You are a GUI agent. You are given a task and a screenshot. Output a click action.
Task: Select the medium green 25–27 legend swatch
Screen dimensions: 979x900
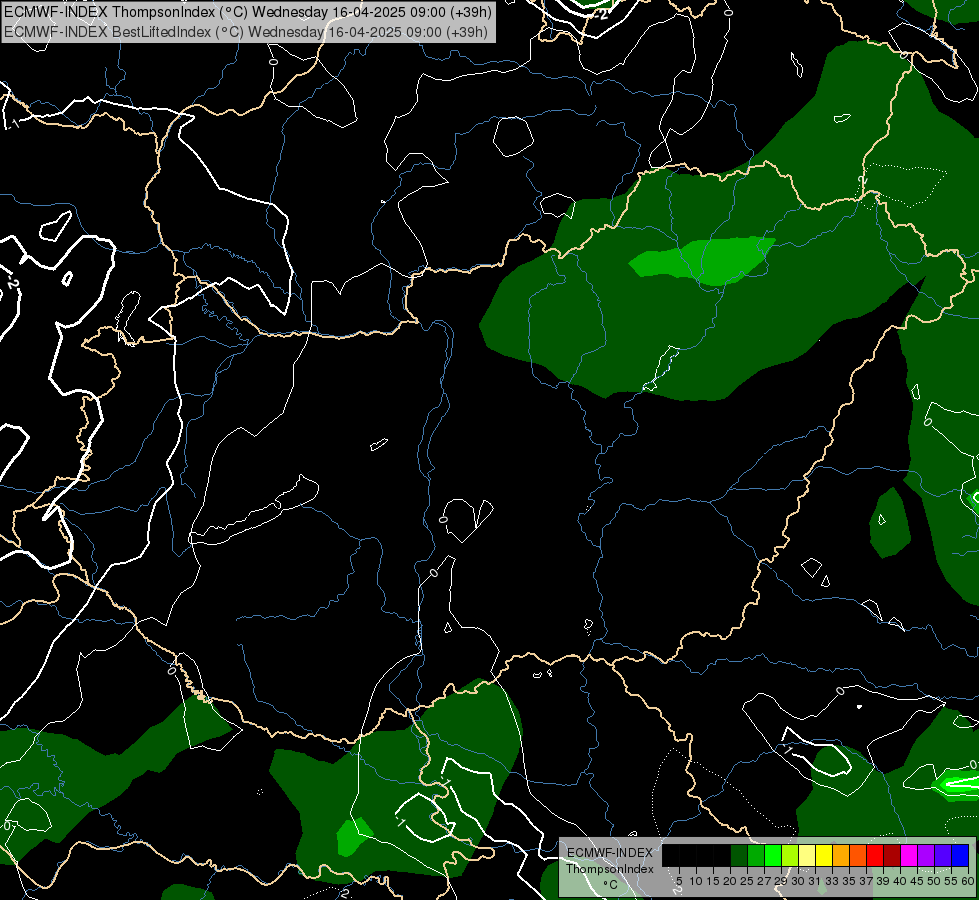point(756,856)
